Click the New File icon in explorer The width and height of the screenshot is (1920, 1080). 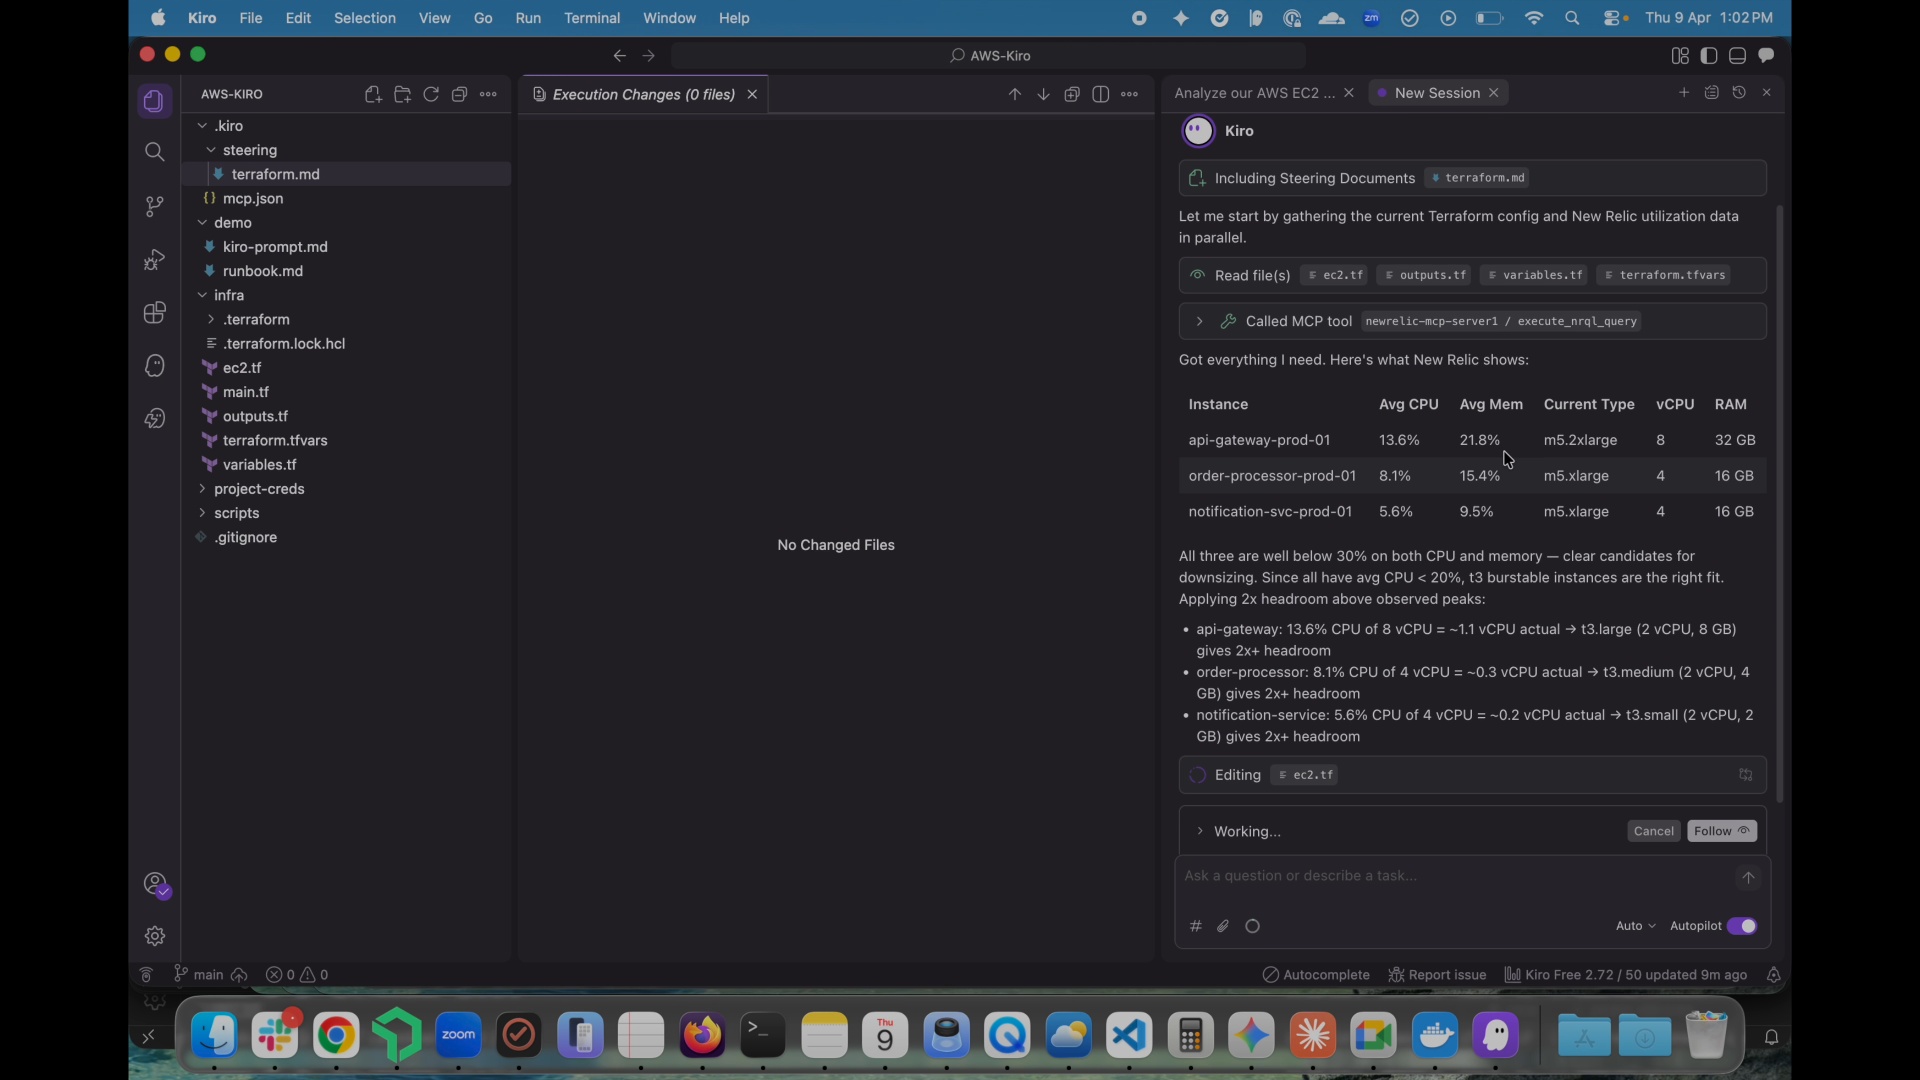[373, 94]
